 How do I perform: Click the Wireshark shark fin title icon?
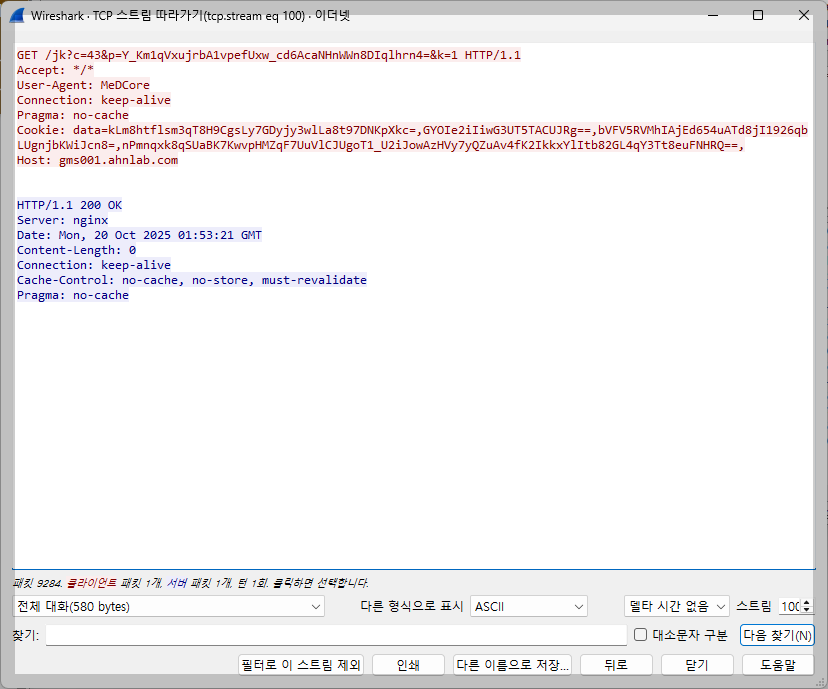pos(17,15)
